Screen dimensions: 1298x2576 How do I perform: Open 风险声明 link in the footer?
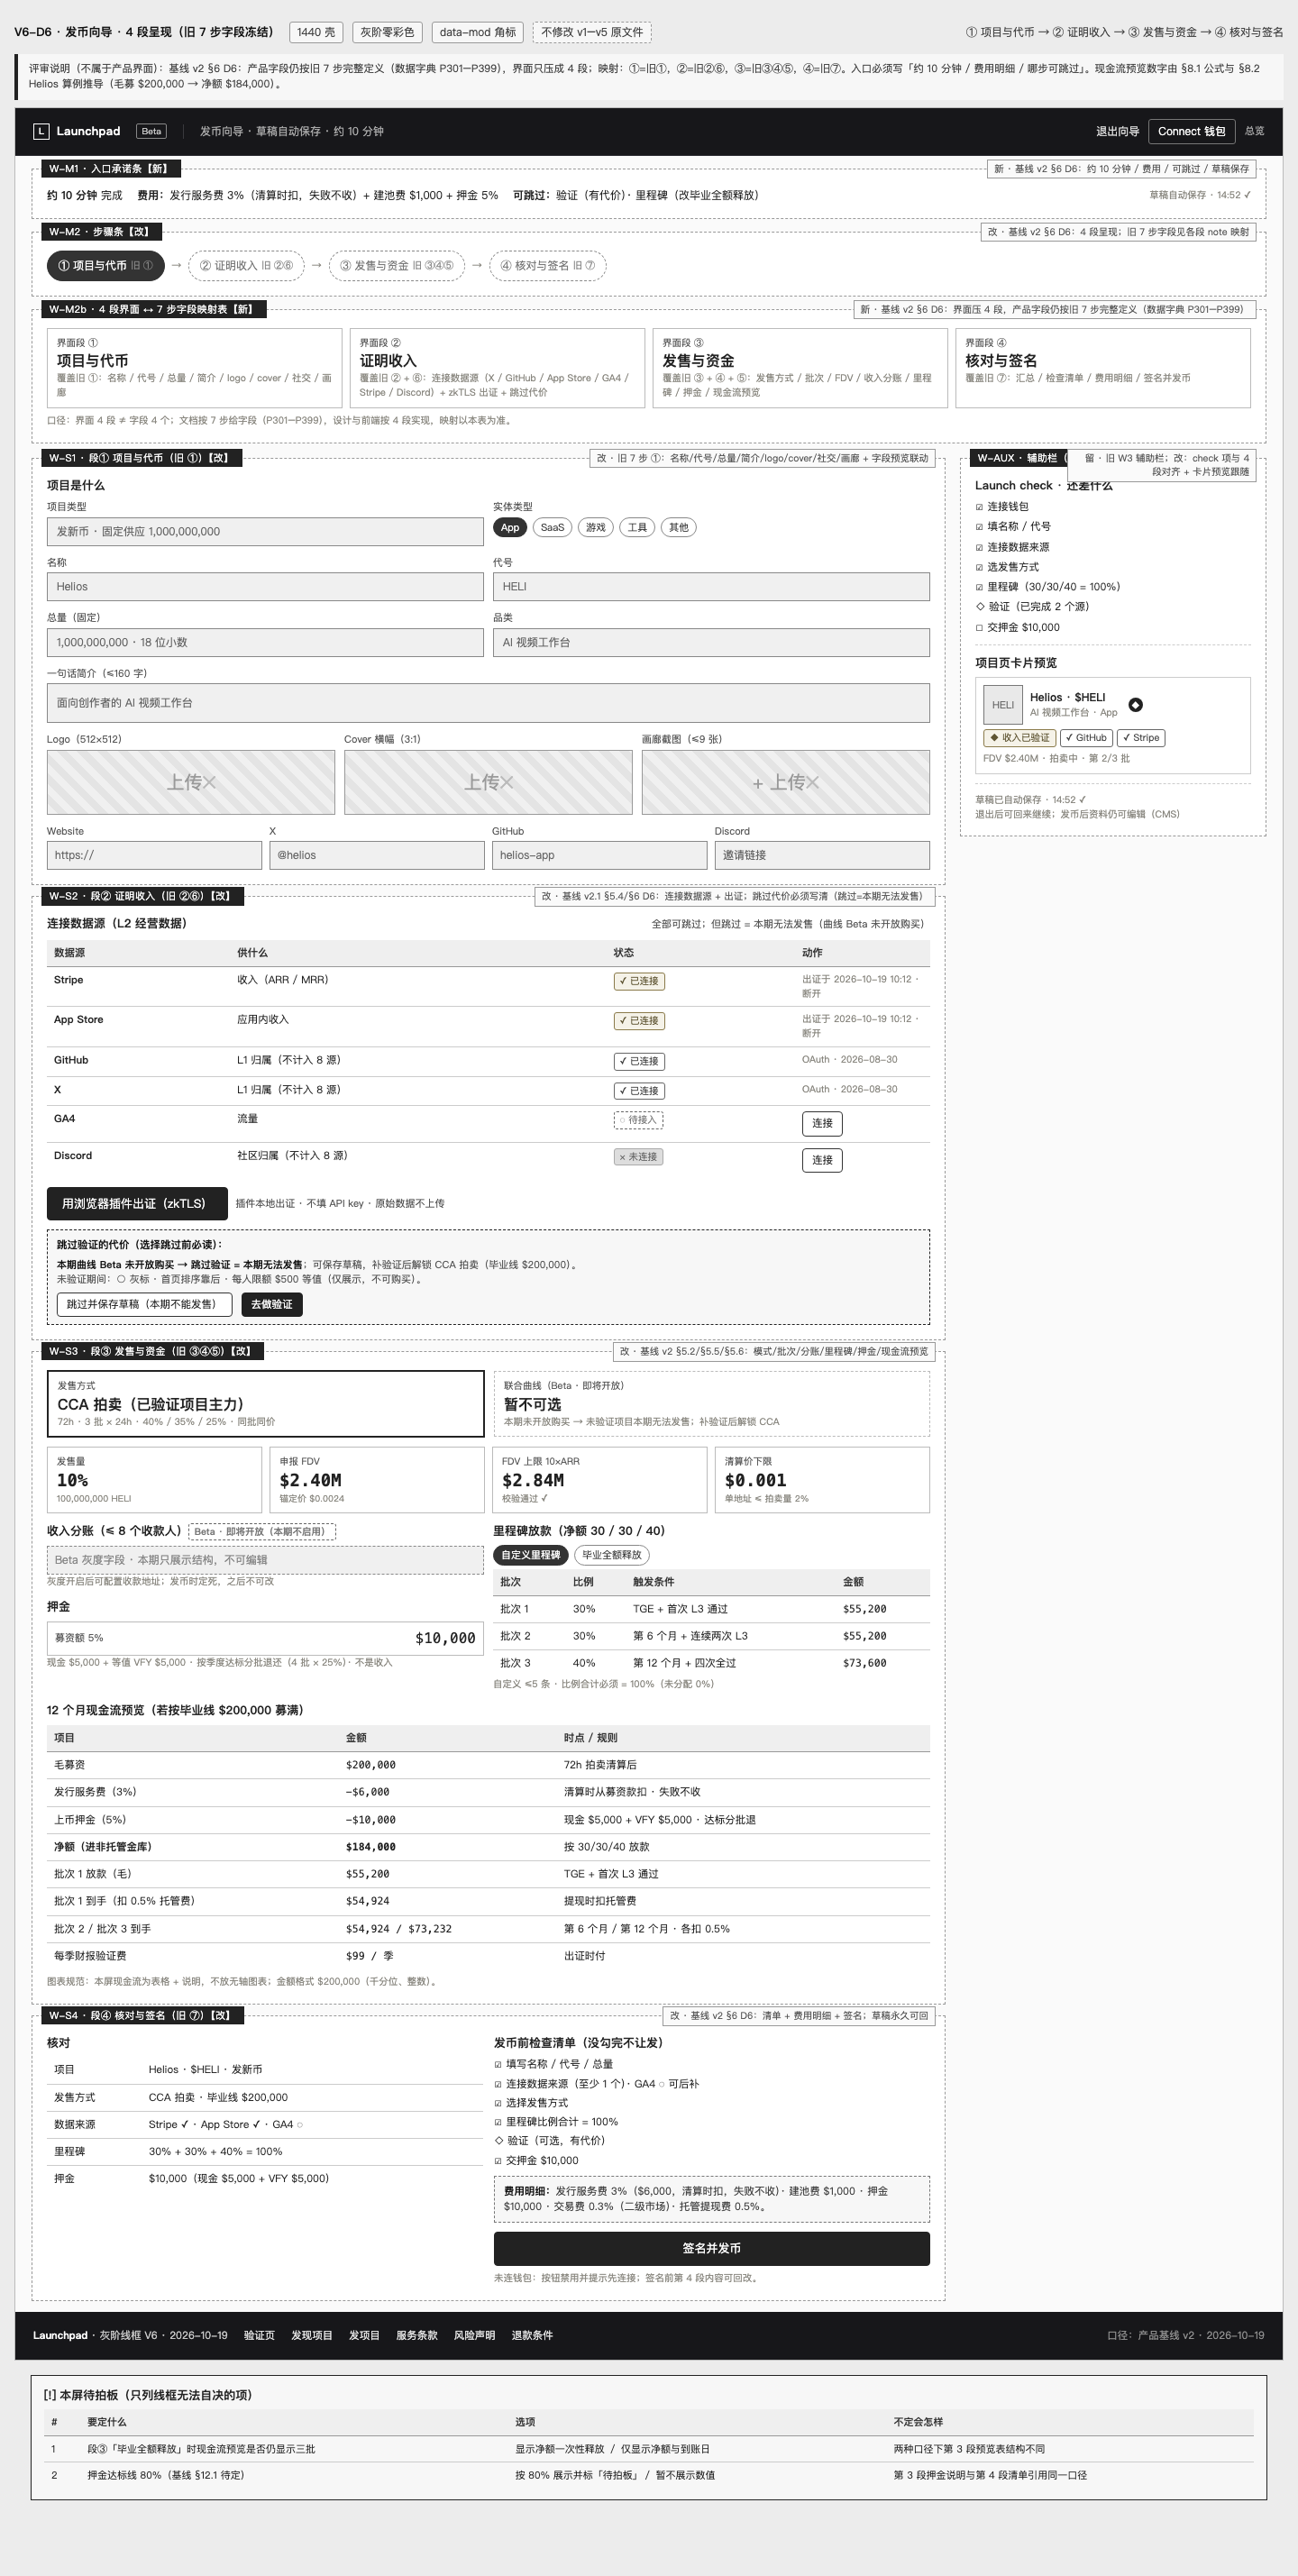point(474,2335)
